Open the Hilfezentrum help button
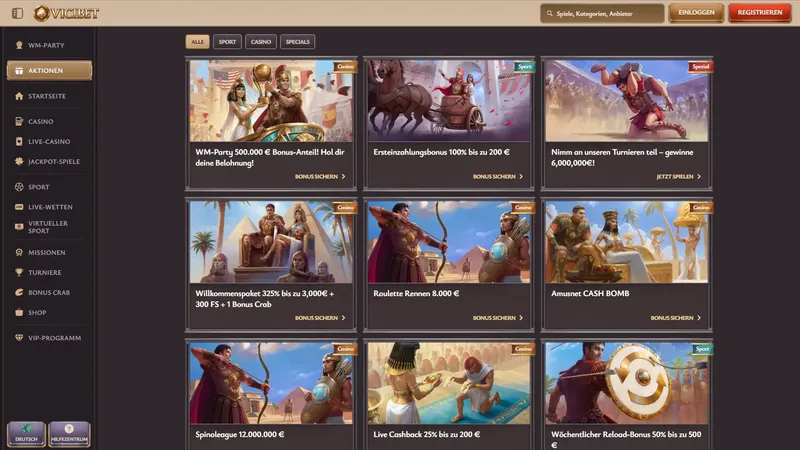 click(x=69, y=434)
